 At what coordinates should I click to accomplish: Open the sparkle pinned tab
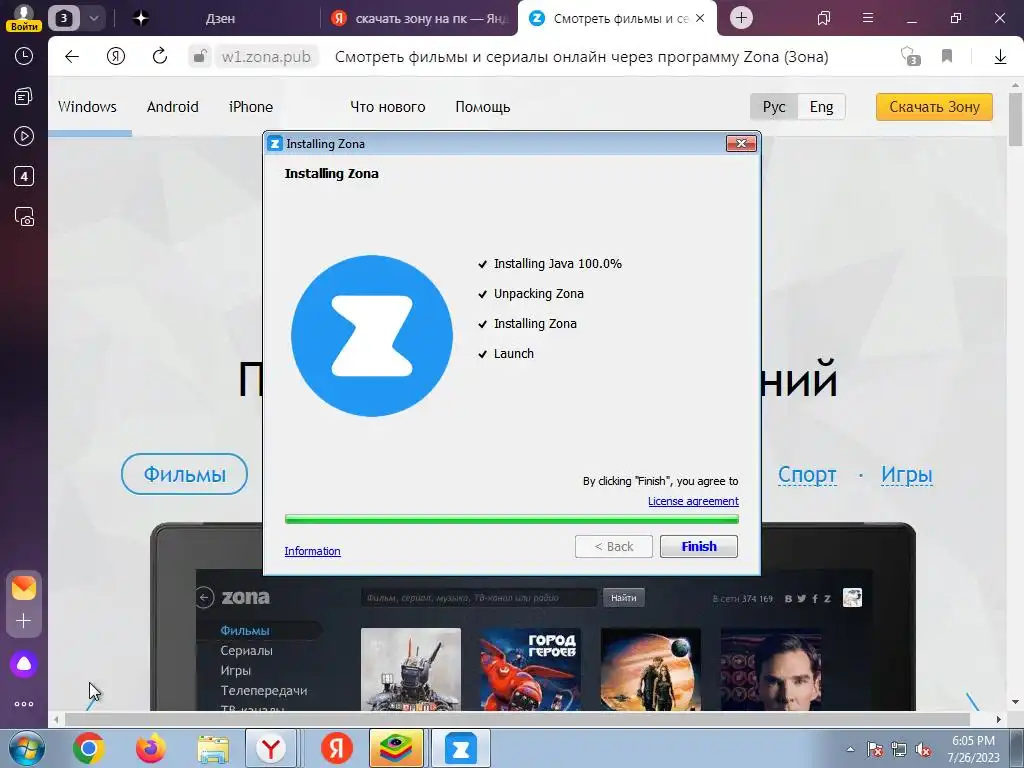(140, 18)
